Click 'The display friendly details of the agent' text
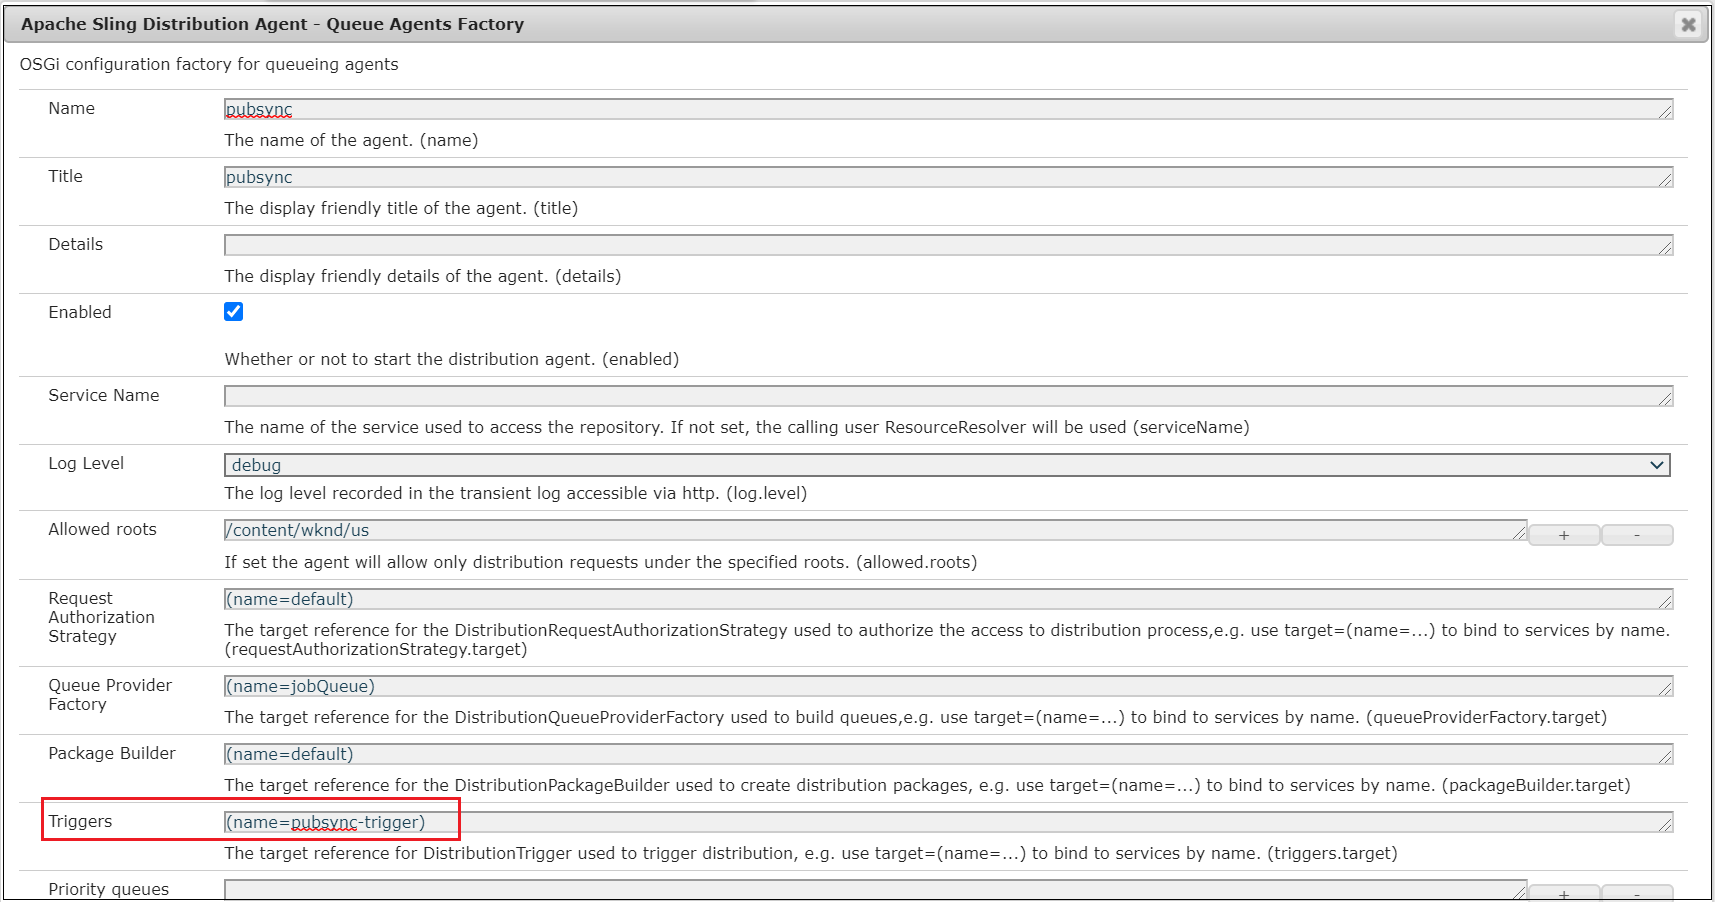The width and height of the screenshot is (1715, 902). pyautogui.click(x=423, y=276)
